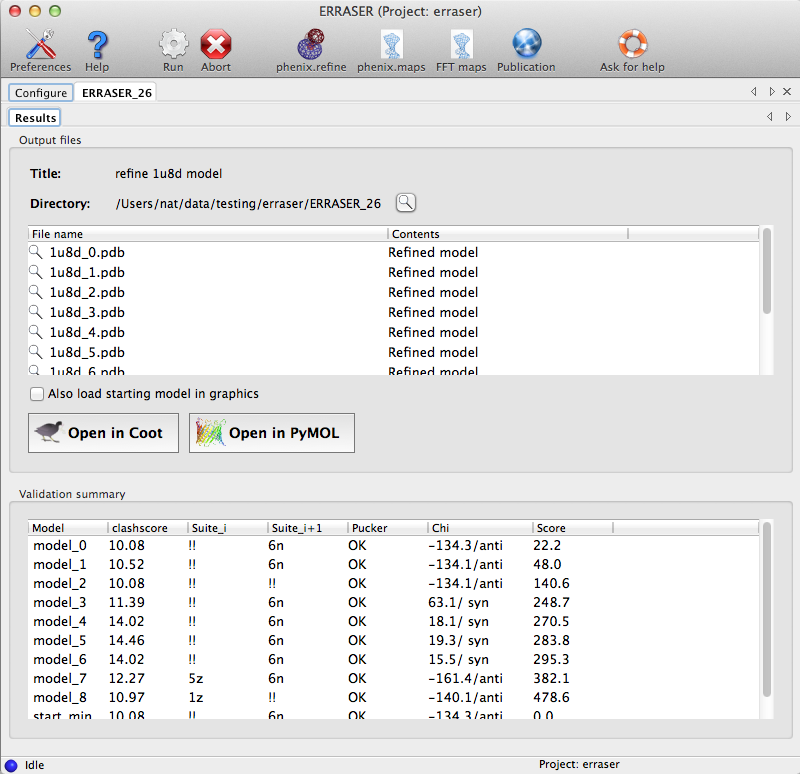Click Open in Coot button

(x=103, y=433)
